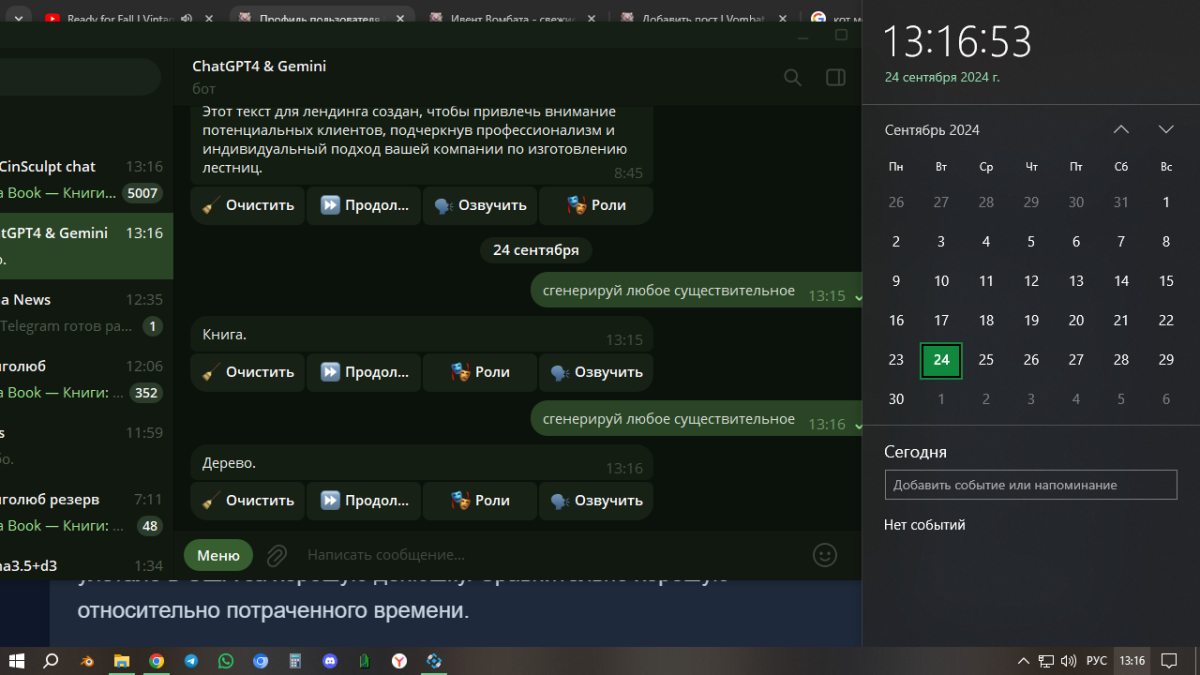Open the browser tab search chevron
The height and width of the screenshot is (675, 1200).
[20, 18]
